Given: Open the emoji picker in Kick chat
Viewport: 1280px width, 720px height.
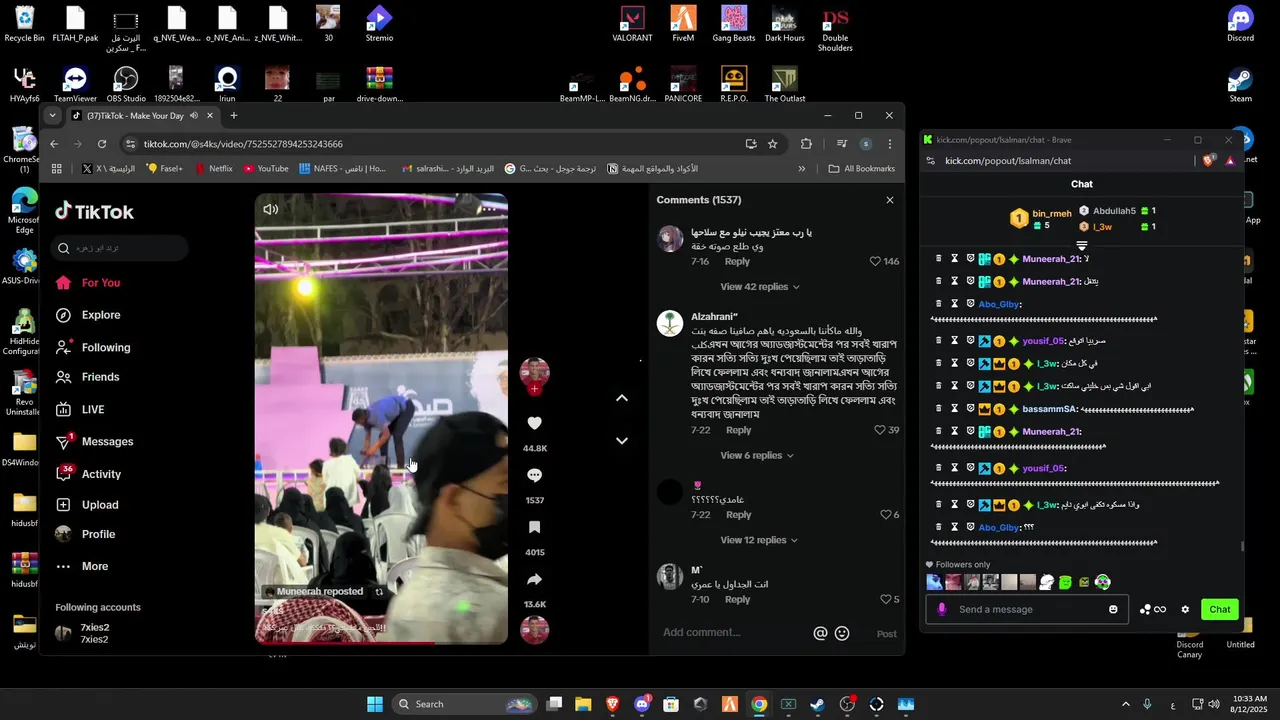Looking at the screenshot, I should [x=1113, y=610].
